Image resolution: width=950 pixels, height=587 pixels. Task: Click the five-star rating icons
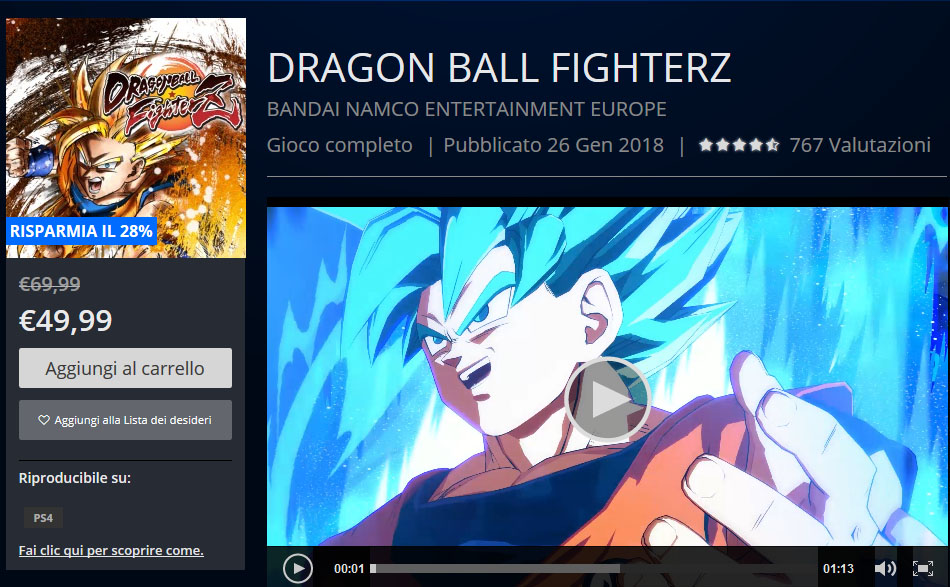click(739, 145)
